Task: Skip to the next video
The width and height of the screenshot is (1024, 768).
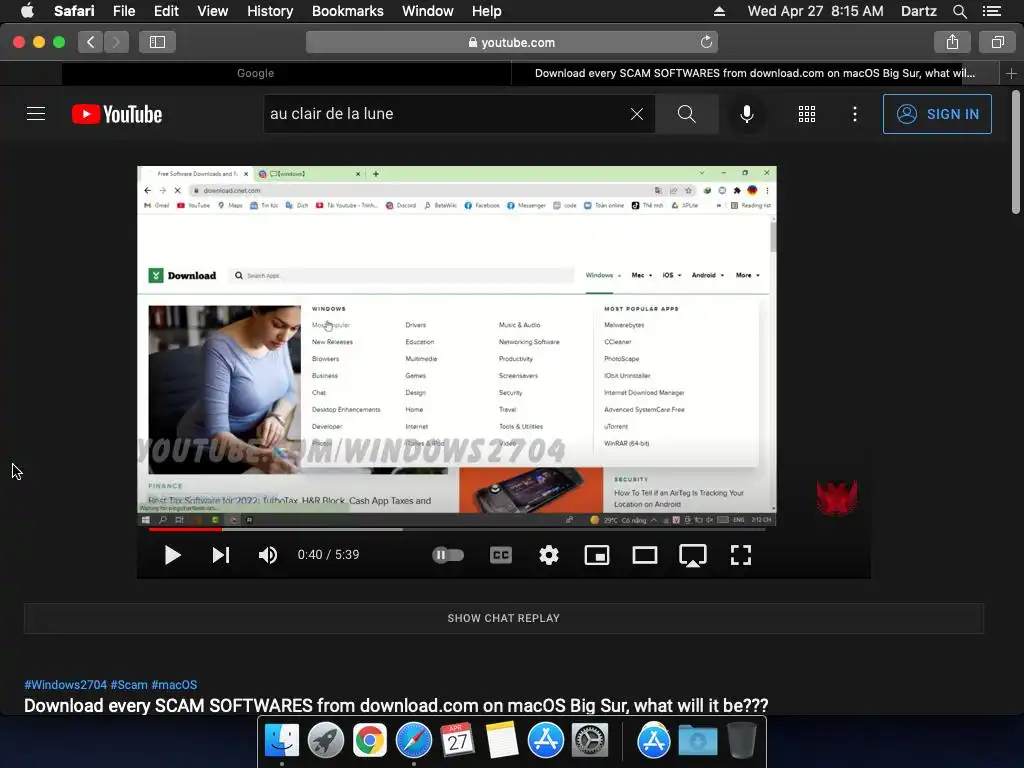Action: point(221,555)
